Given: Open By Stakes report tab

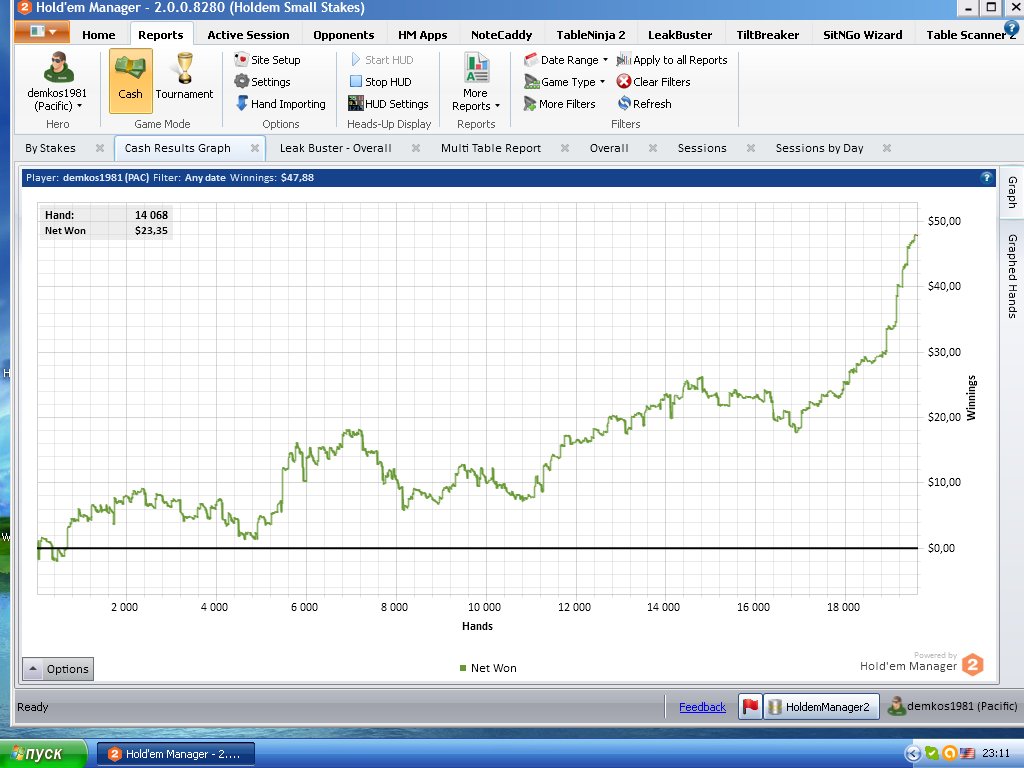Looking at the screenshot, I should [50, 148].
